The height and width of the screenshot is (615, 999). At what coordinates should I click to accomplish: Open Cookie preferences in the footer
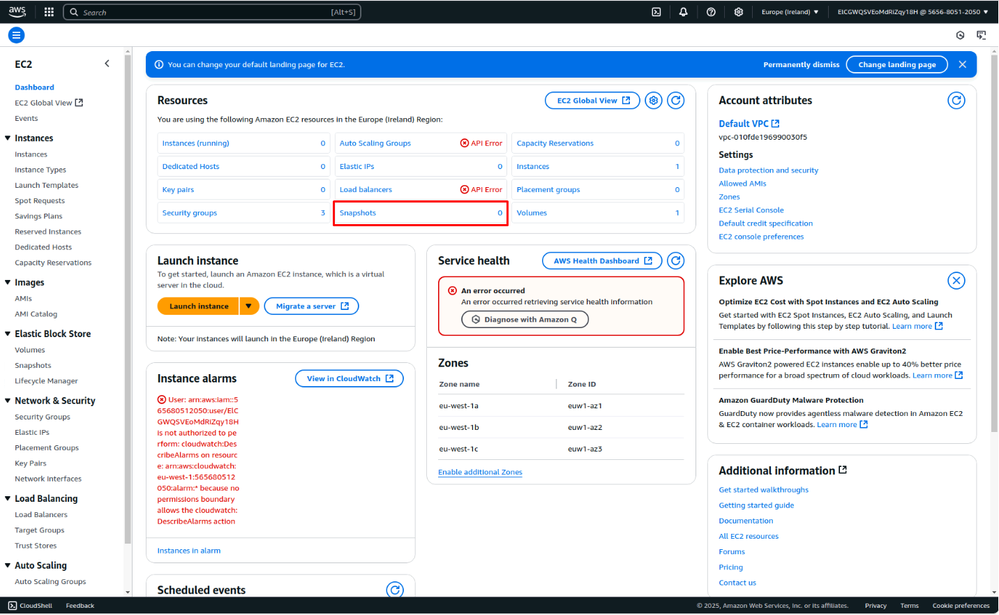pyautogui.click(x=960, y=605)
